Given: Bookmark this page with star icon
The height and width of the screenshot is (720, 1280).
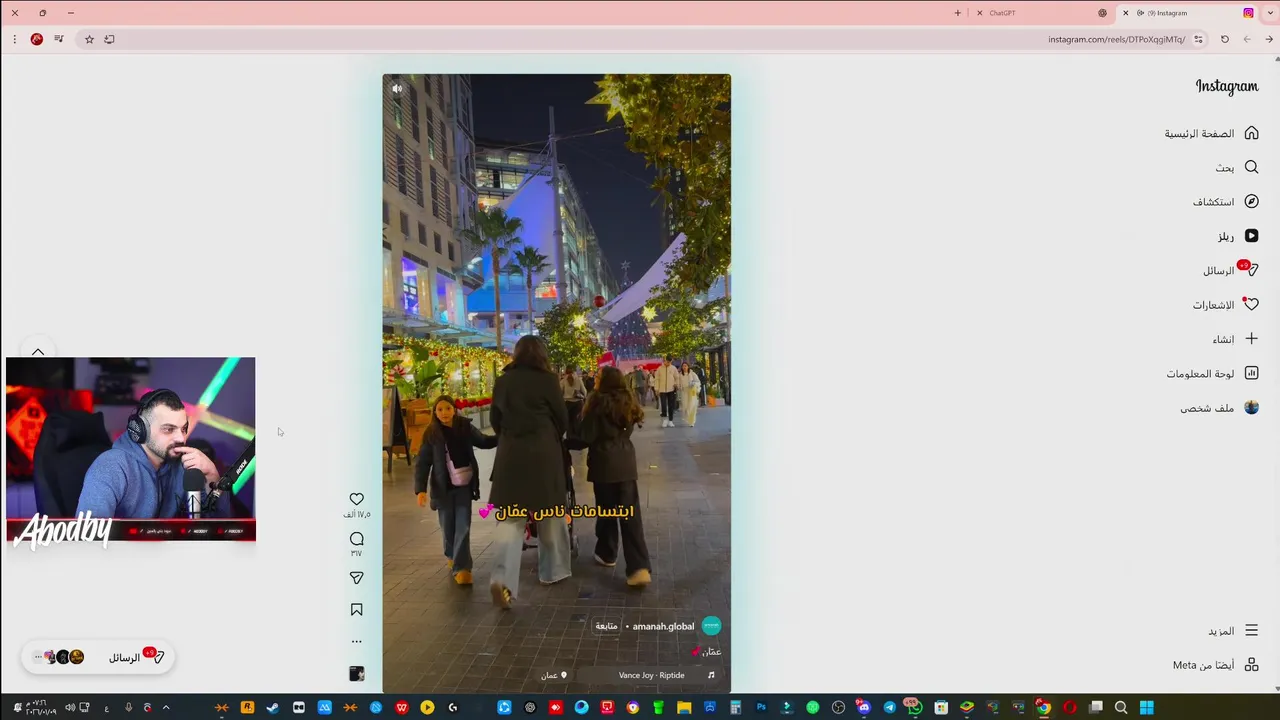Looking at the screenshot, I should [x=89, y=39].
